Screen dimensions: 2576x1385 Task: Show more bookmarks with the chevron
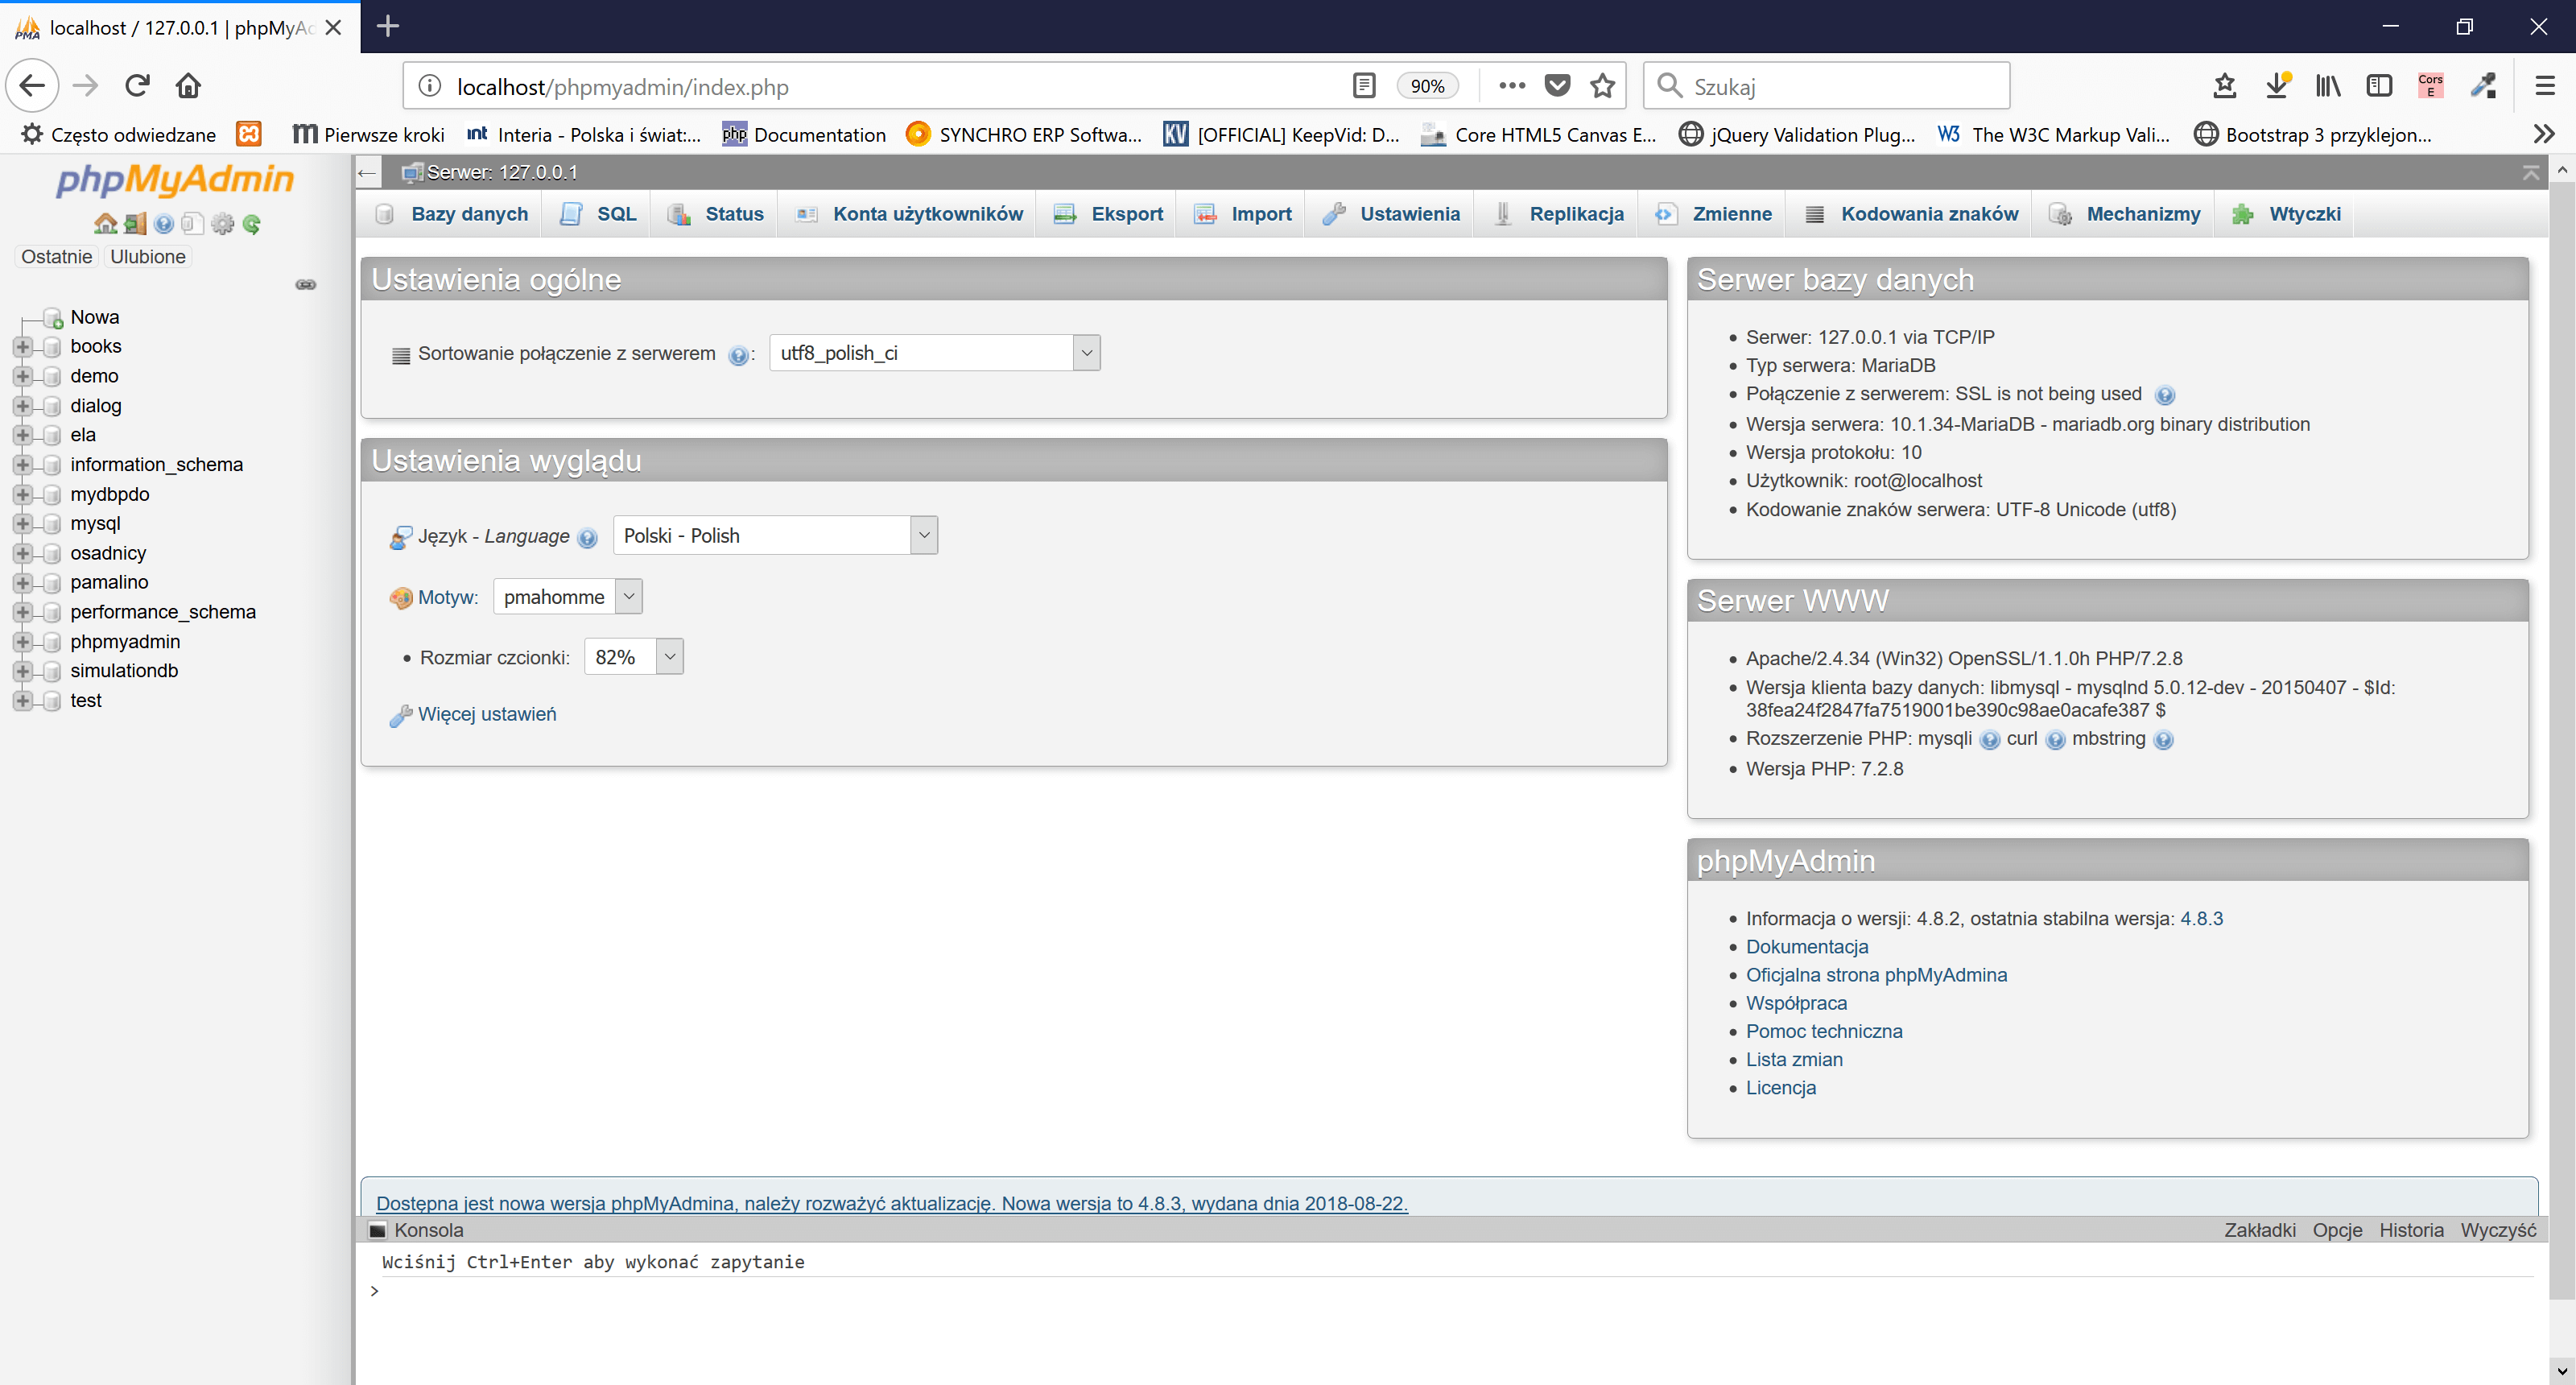(2544, 134)
